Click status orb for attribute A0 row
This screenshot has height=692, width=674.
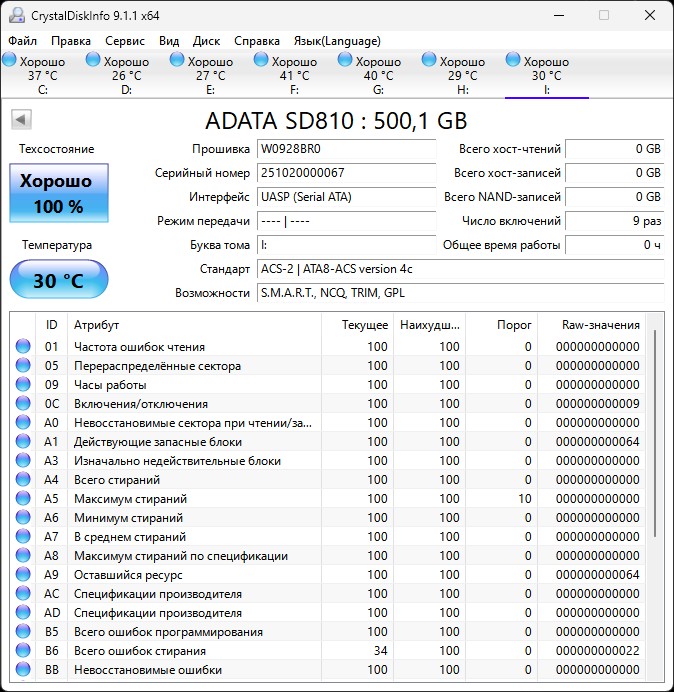click(23, 422)
